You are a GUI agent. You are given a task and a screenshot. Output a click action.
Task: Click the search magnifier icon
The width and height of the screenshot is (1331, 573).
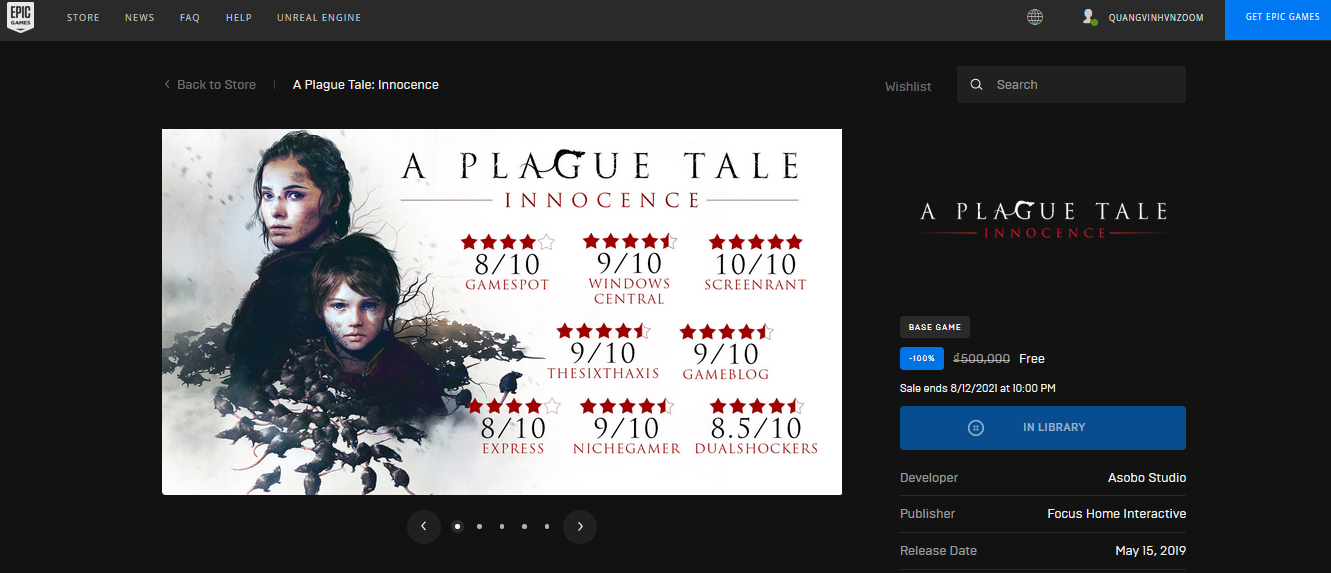point(977,85)
